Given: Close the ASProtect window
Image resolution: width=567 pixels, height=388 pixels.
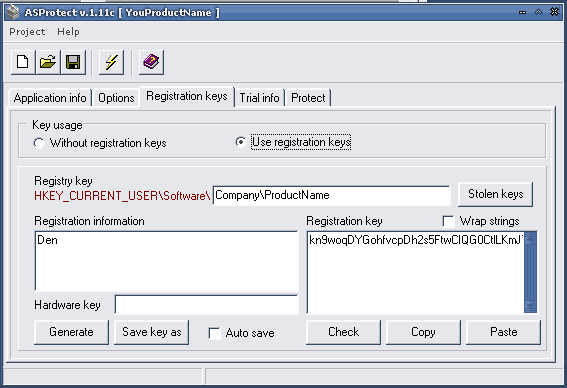Looking at the screenshot, I should click(554, 12).
